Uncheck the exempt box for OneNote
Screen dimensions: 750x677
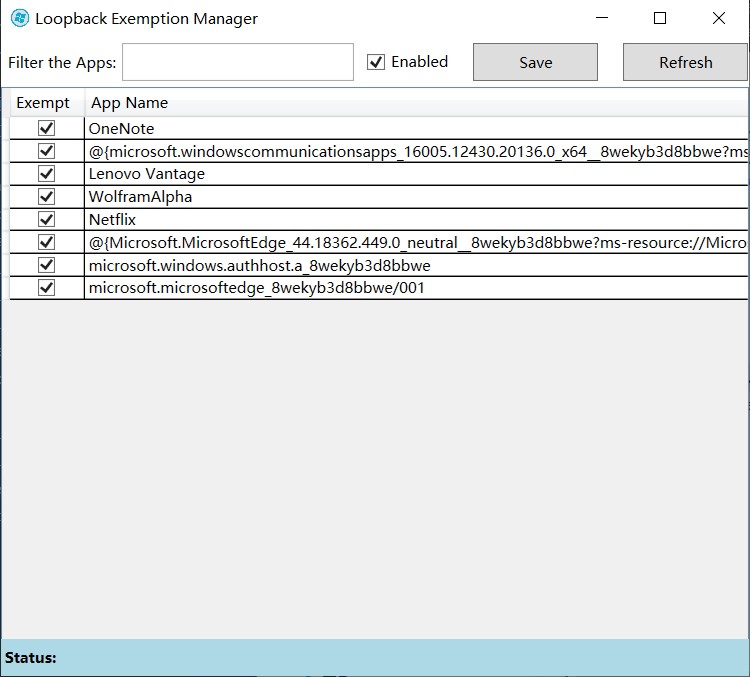tap(46, 128)
